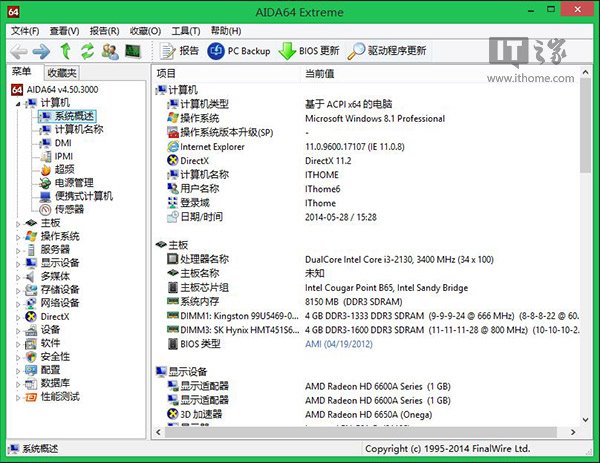600x463 pixels.
Task: Click the 项目 column header
Action: (226, 73)
